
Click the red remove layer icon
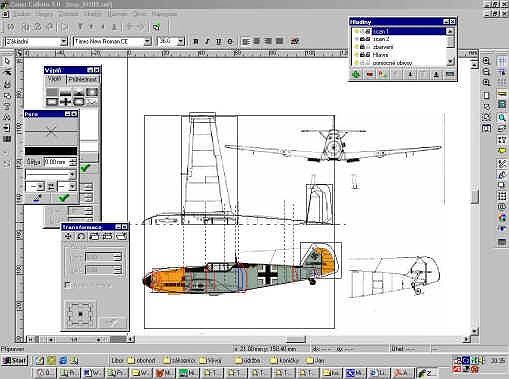coord(369,74)
